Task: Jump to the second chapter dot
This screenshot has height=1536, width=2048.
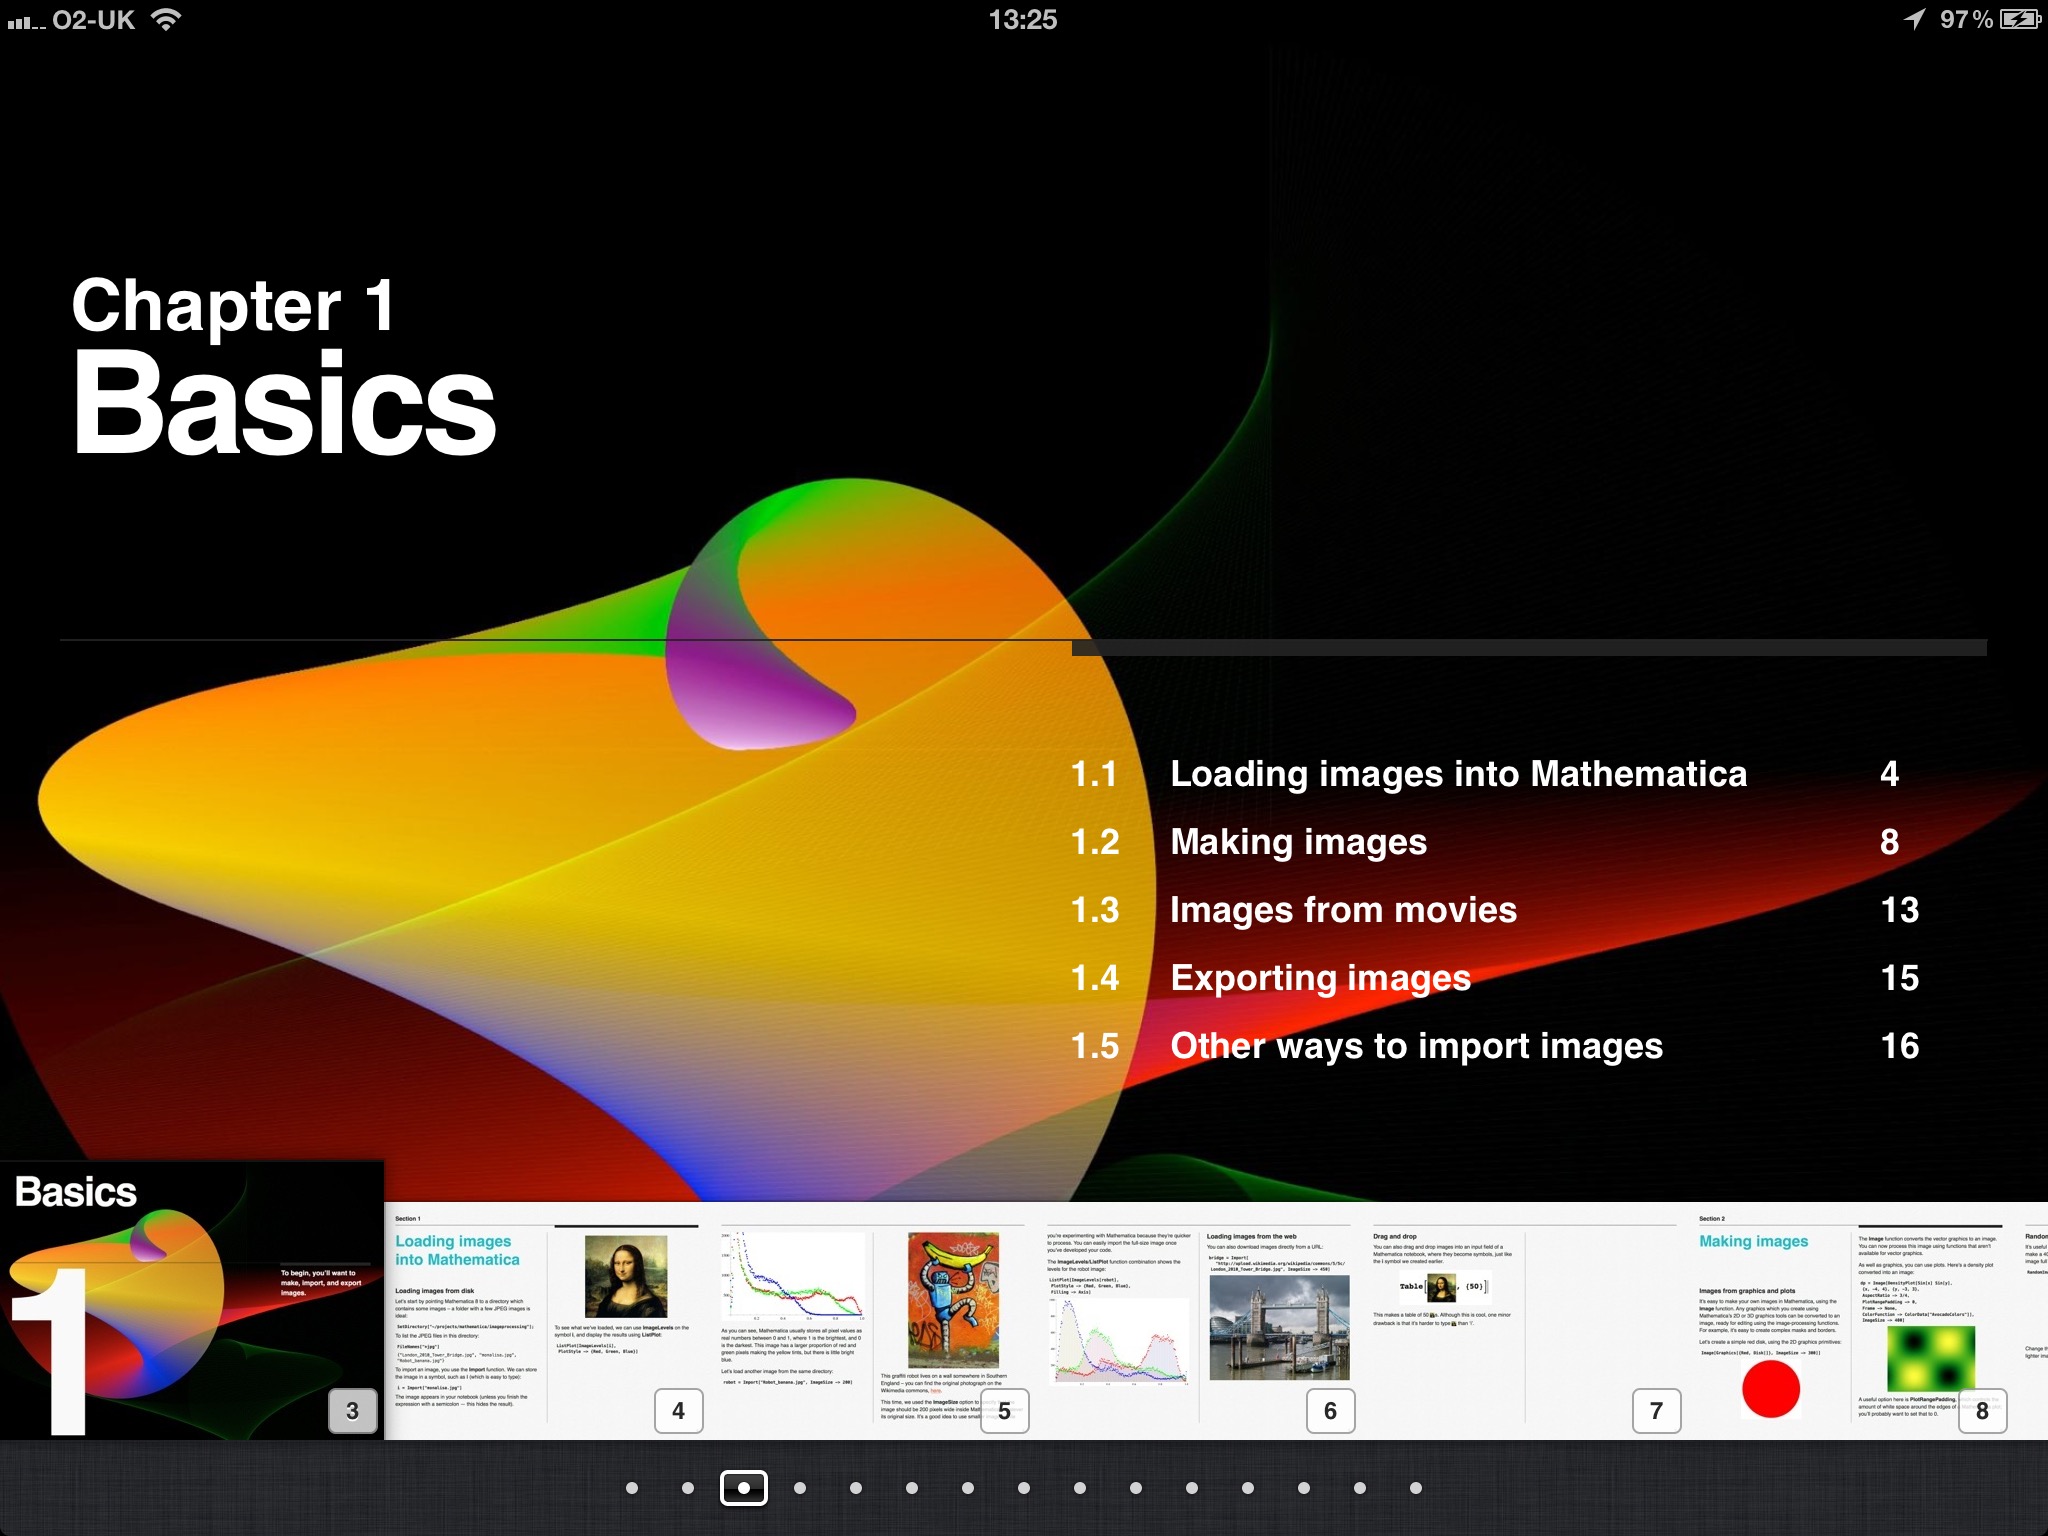Action: (x=688, y=1488)
